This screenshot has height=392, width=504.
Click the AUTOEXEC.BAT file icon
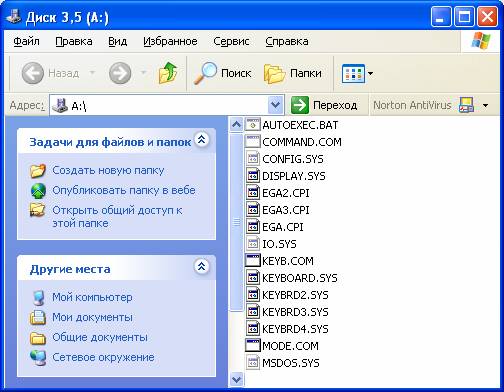(252, 125)
